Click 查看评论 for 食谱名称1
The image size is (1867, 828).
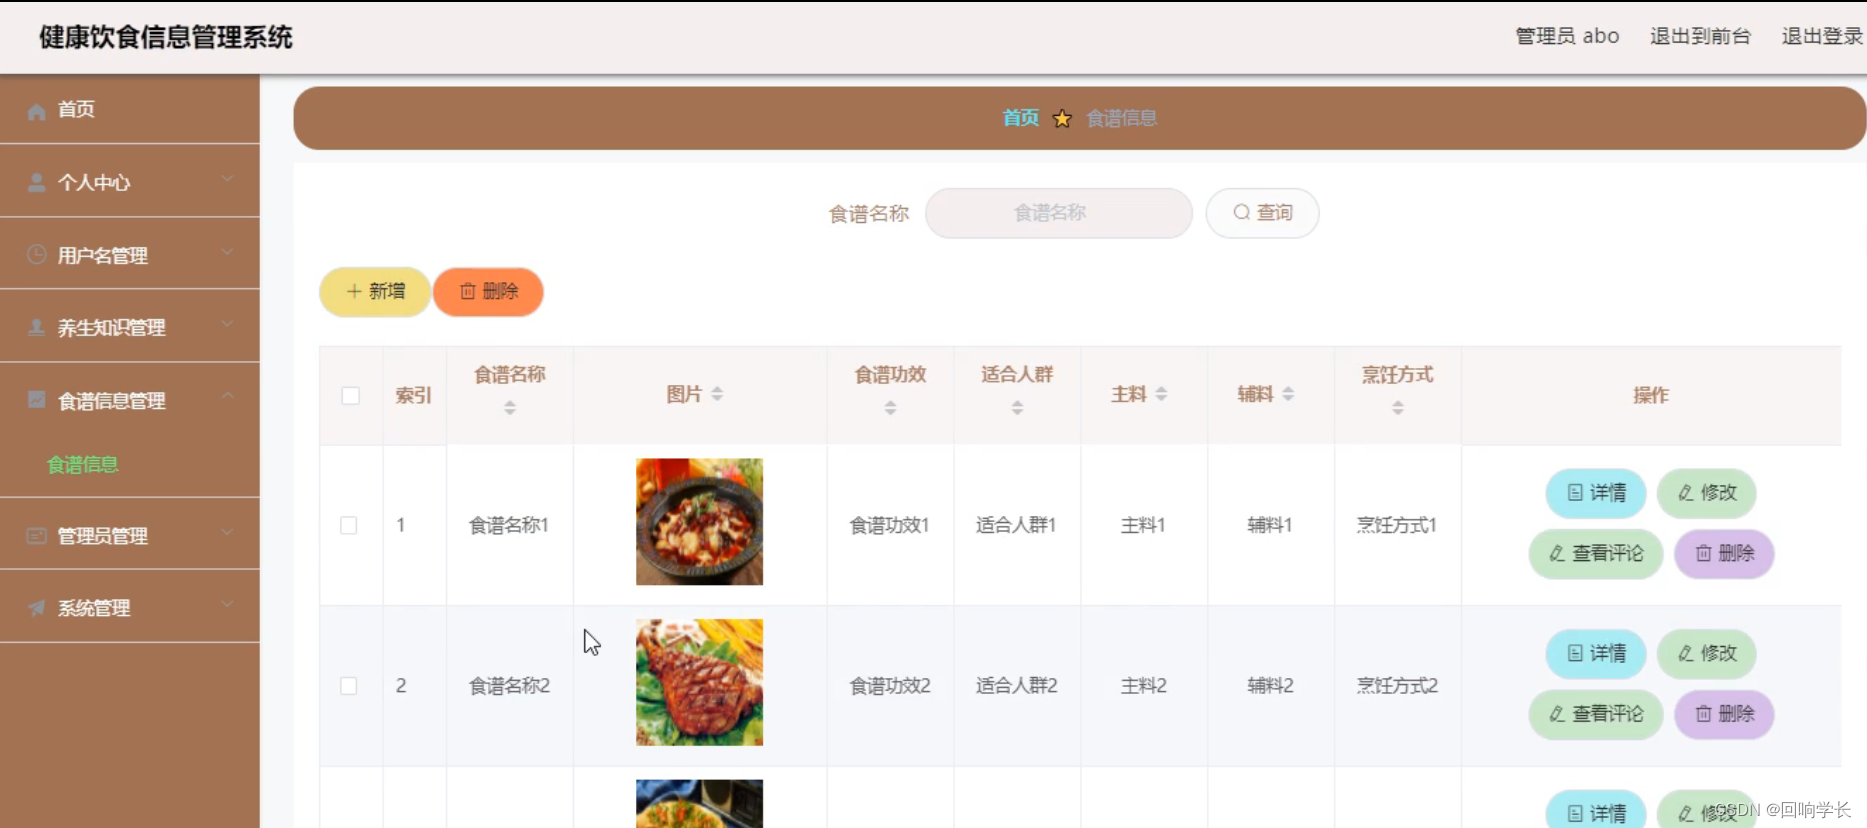[x=1596, y=553]
